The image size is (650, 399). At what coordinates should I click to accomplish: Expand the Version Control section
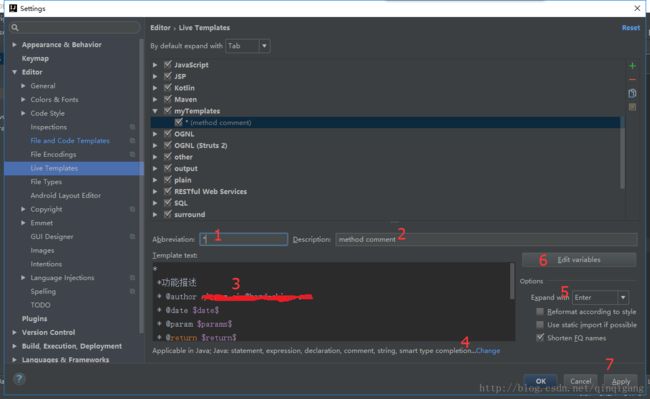[15, 332]
